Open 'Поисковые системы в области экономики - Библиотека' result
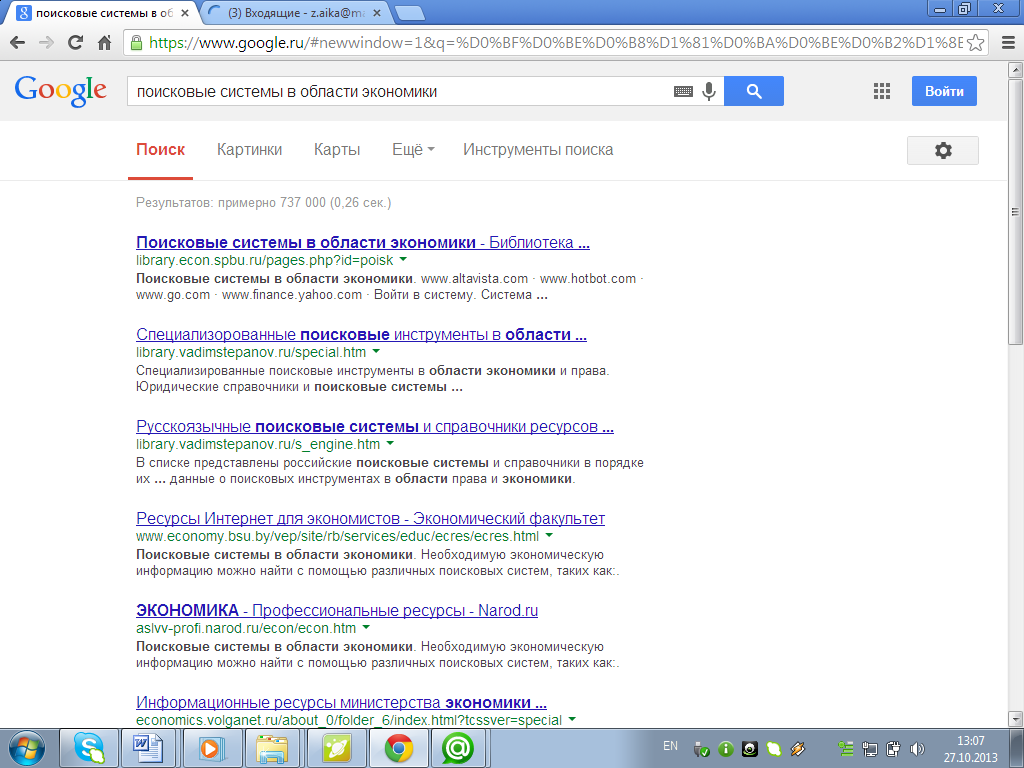This screenshot has height=768, width=1024. pos(362,242)
